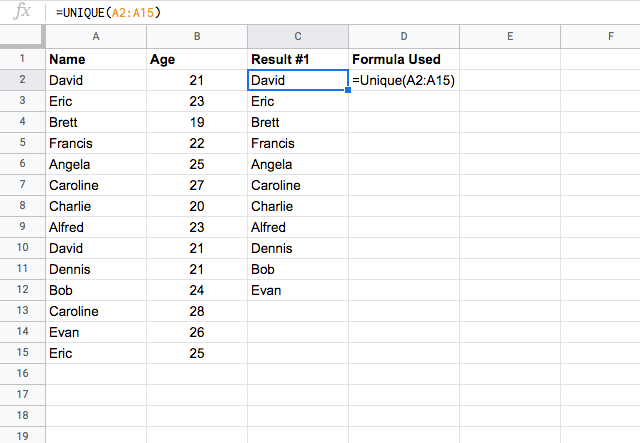Click inside the formula bar text
The width and height of the screenshot is (640, 443).
click(108, 13)
